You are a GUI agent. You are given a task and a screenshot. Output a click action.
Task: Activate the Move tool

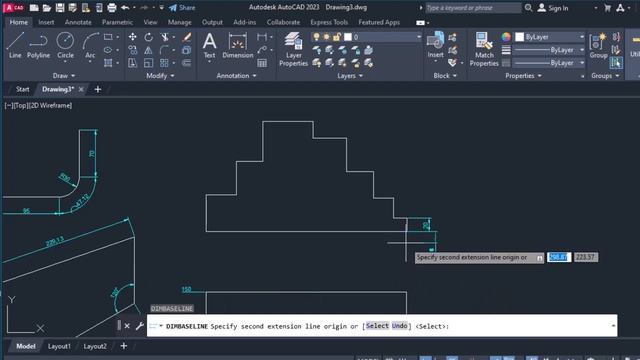pos(133,37)
